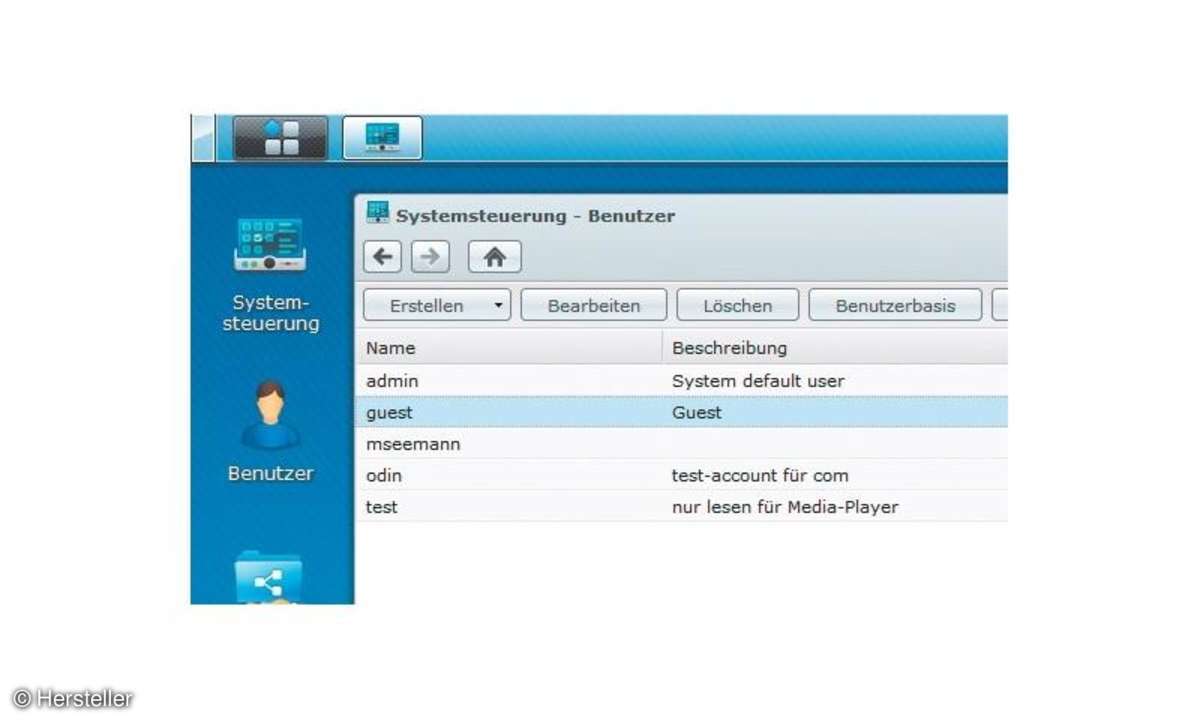Click the 'System default user' description
This screenshot has height=720, width=1200.
pyautogui.click(x=758, y=380)
